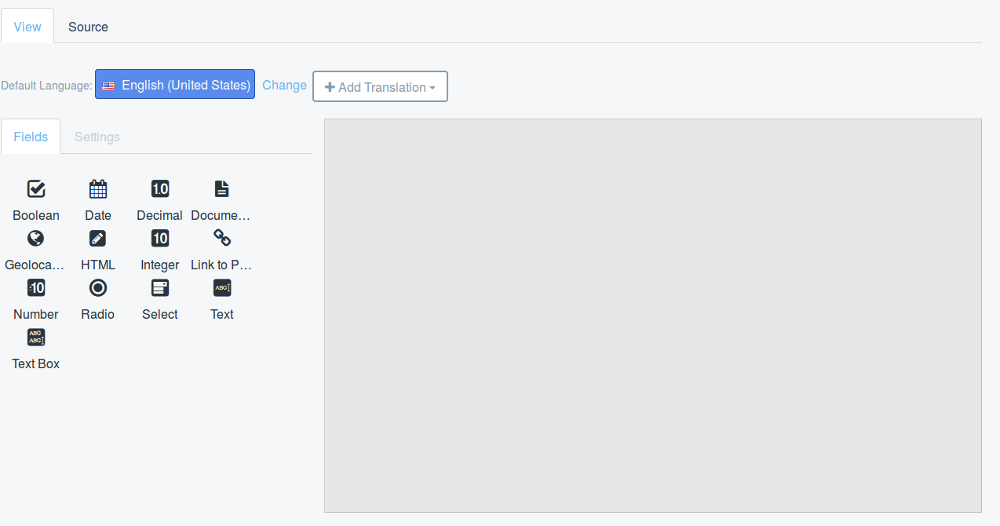Click the English (United States) language button

click(x=175, y=84)
